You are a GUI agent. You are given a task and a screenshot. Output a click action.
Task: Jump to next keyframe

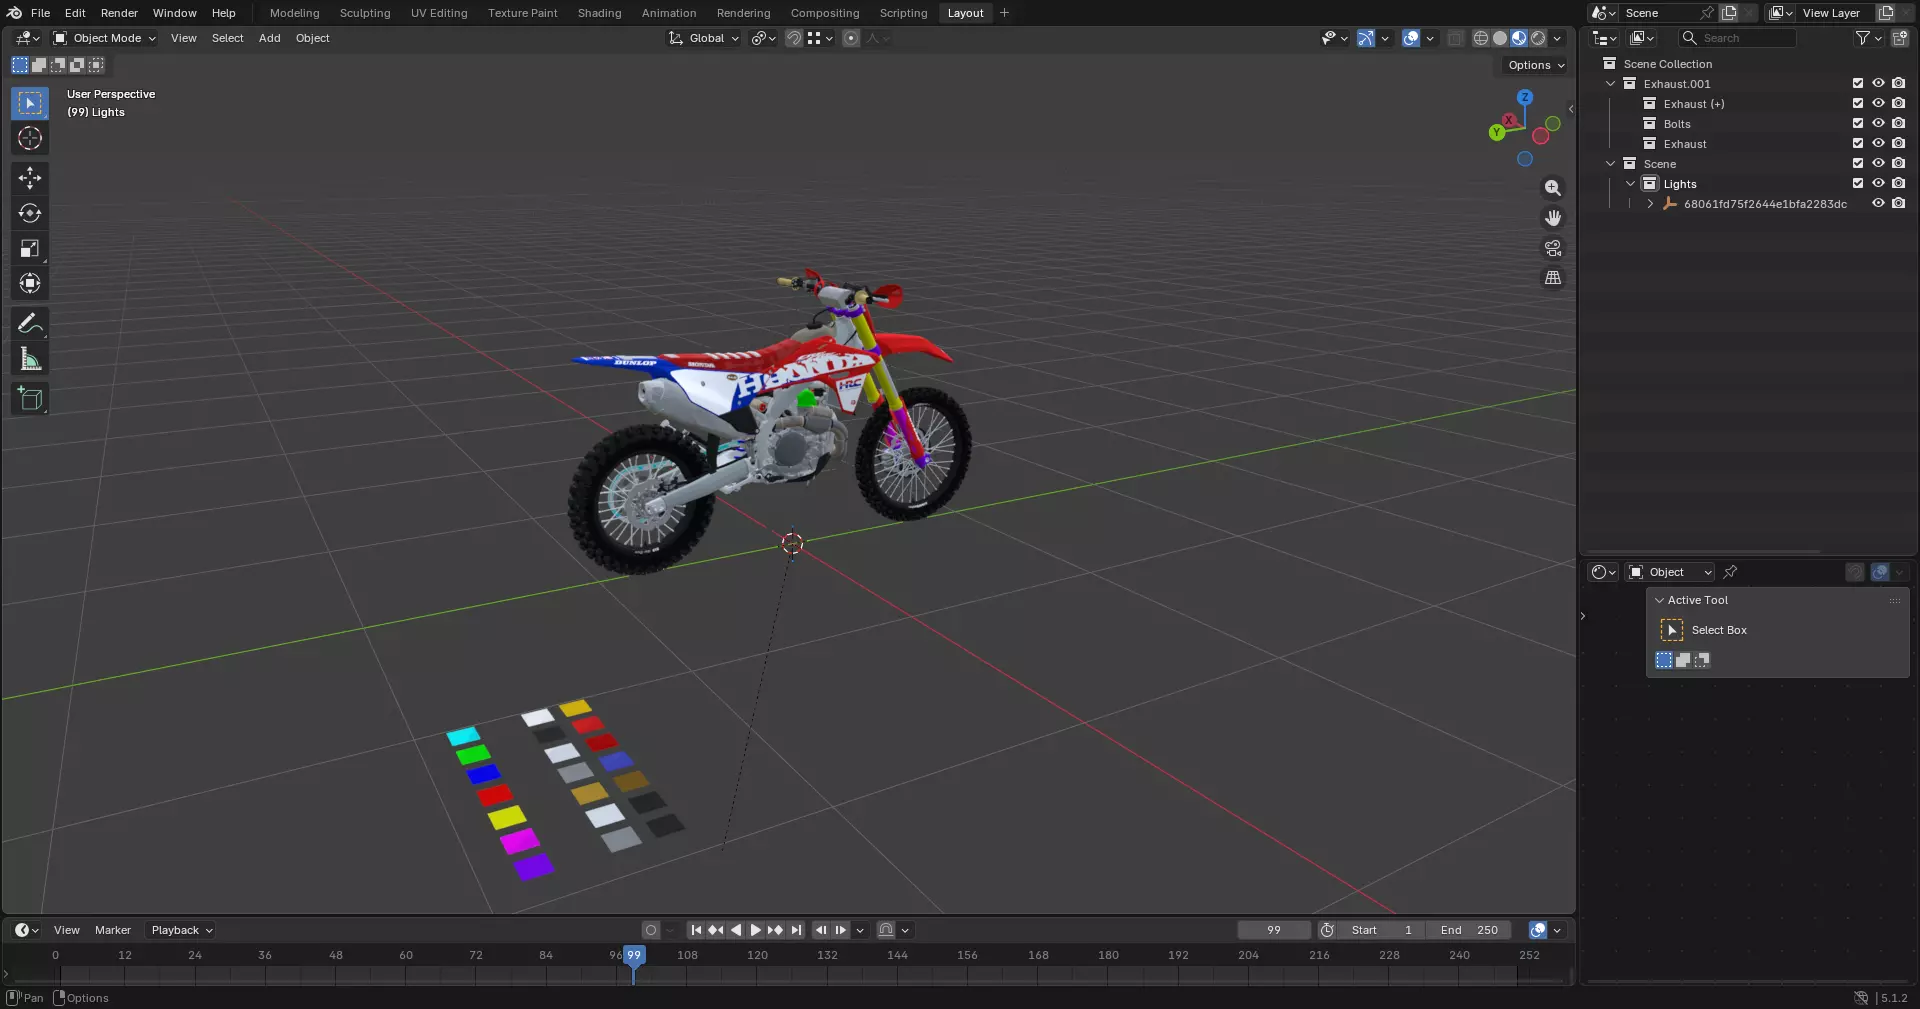(x=776, y=930)
